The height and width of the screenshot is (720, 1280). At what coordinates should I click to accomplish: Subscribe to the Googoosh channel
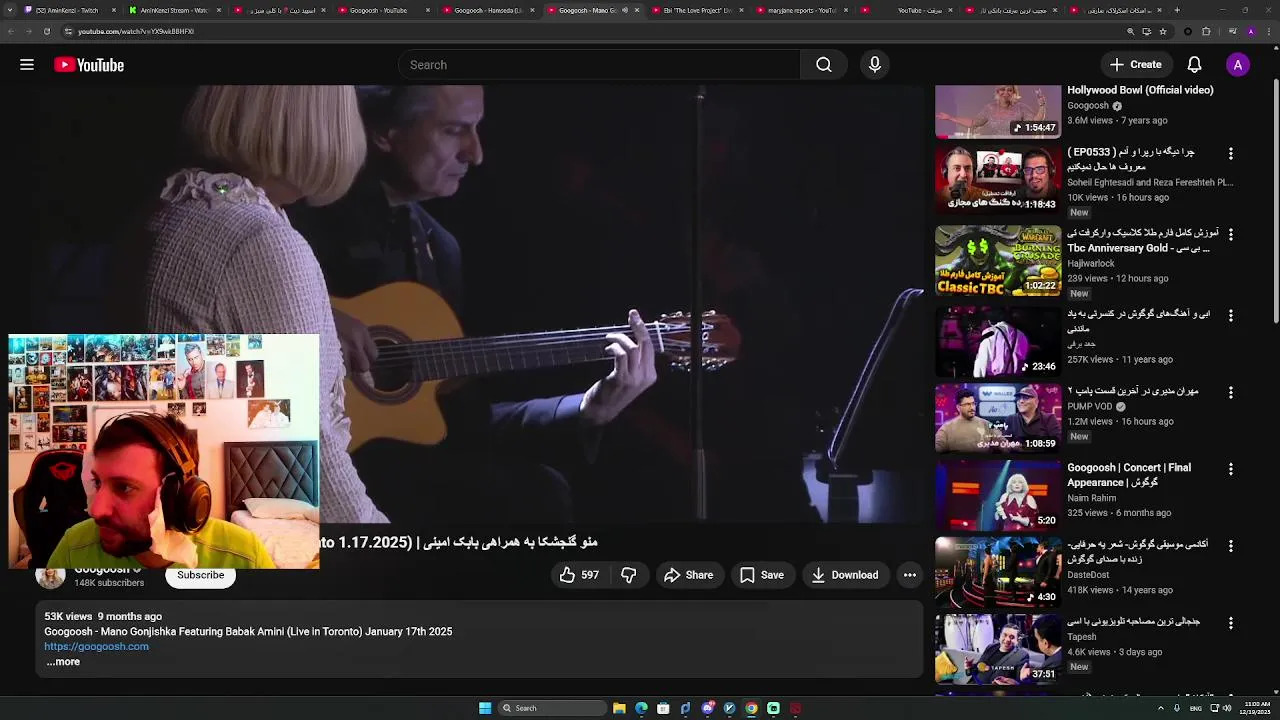tap(200, 575)
